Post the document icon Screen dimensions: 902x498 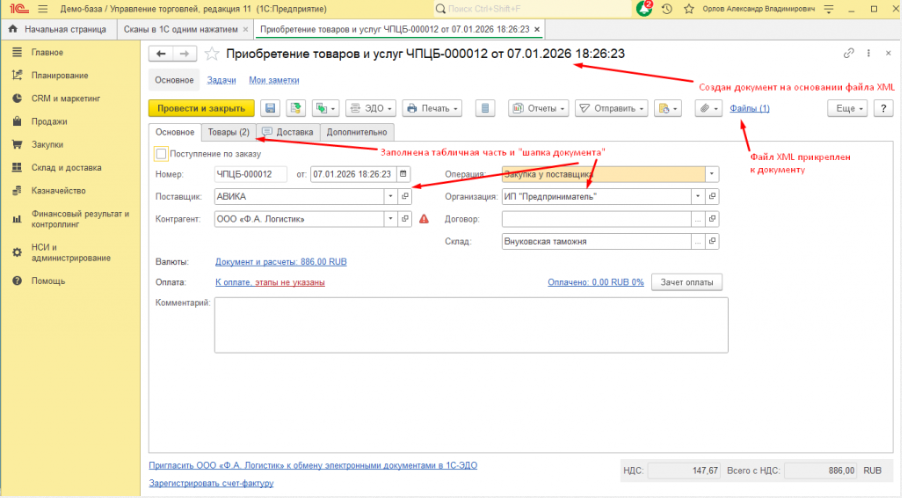(296, 108)
